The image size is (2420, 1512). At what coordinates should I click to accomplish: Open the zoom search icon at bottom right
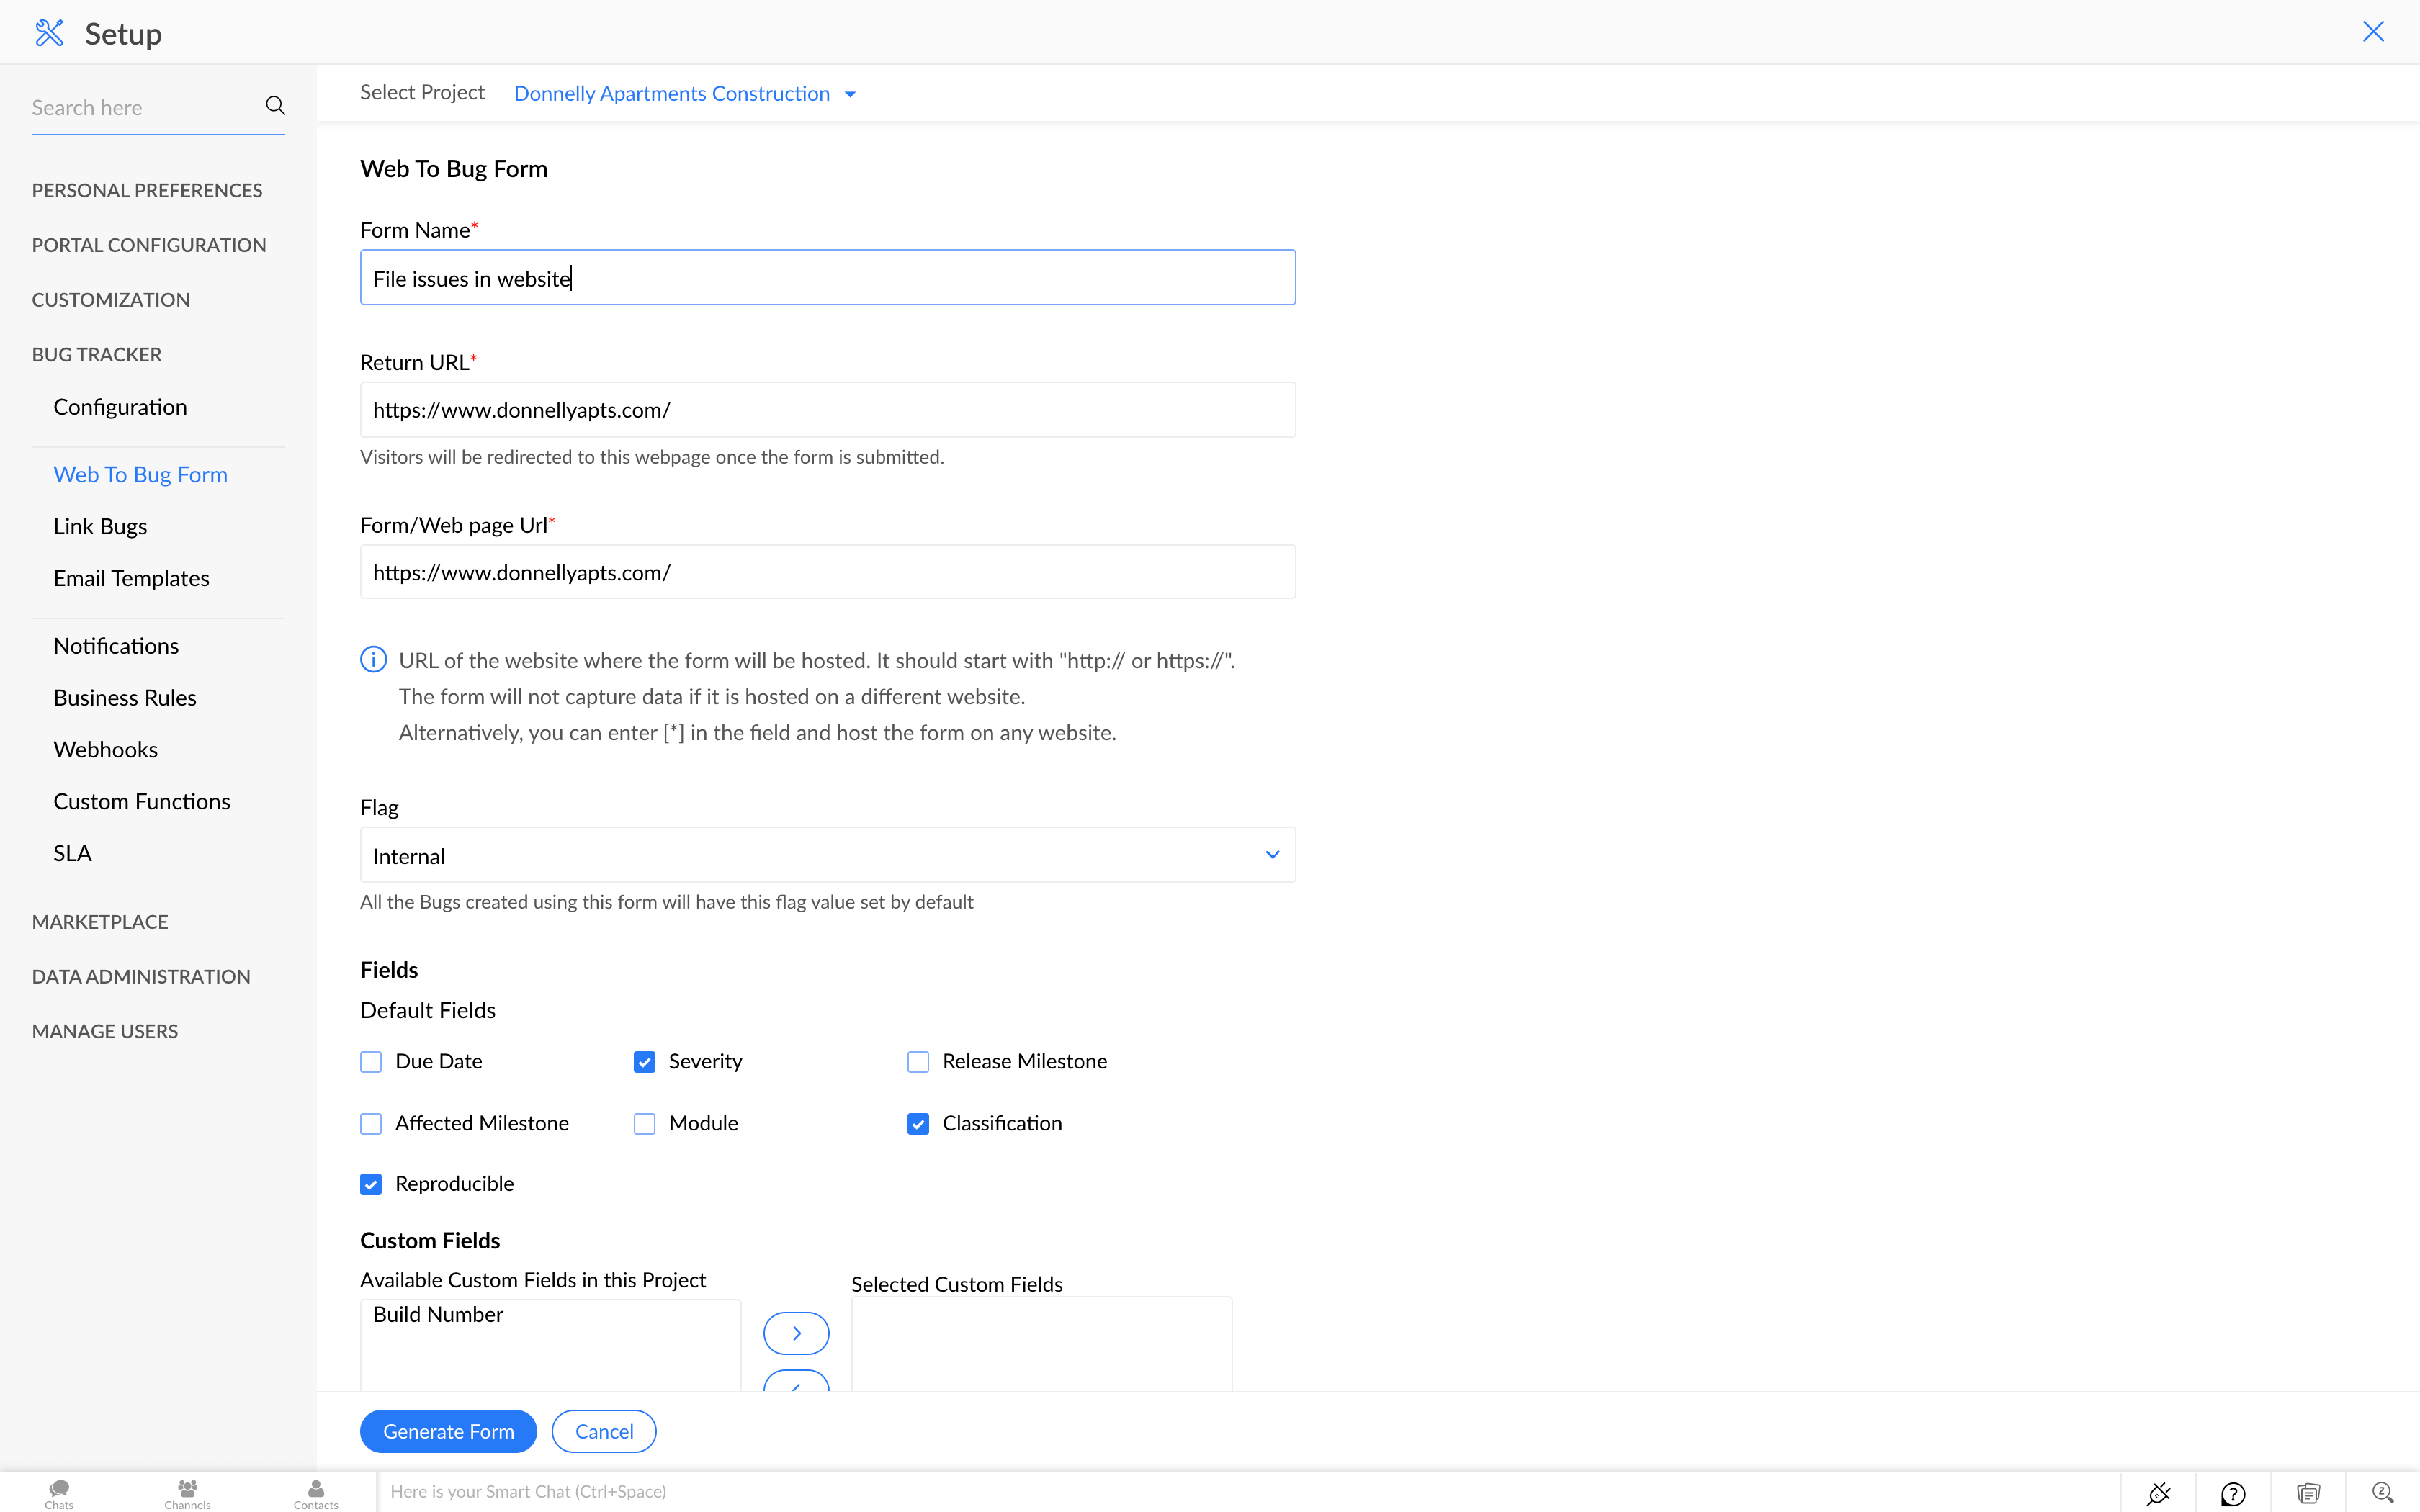pos(2383,1493)
